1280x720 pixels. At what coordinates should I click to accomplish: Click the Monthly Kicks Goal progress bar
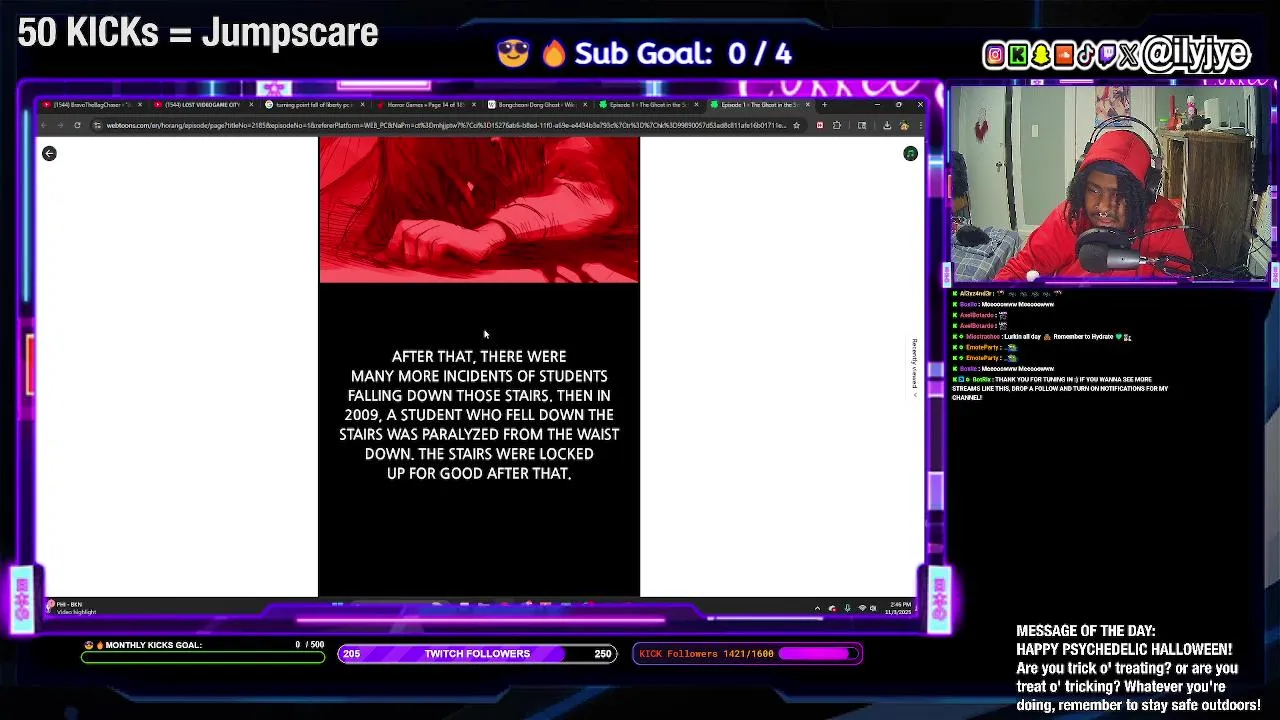click(203, 657)
